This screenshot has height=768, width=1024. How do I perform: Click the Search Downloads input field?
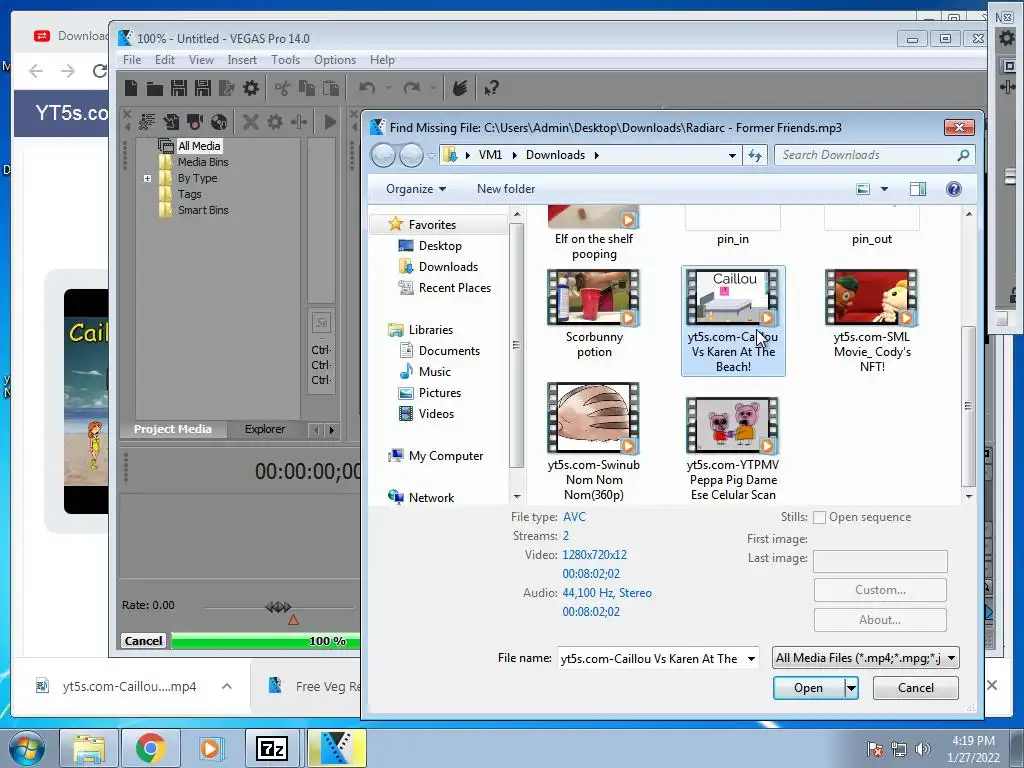pyautogui.click(x=866, y=155)
